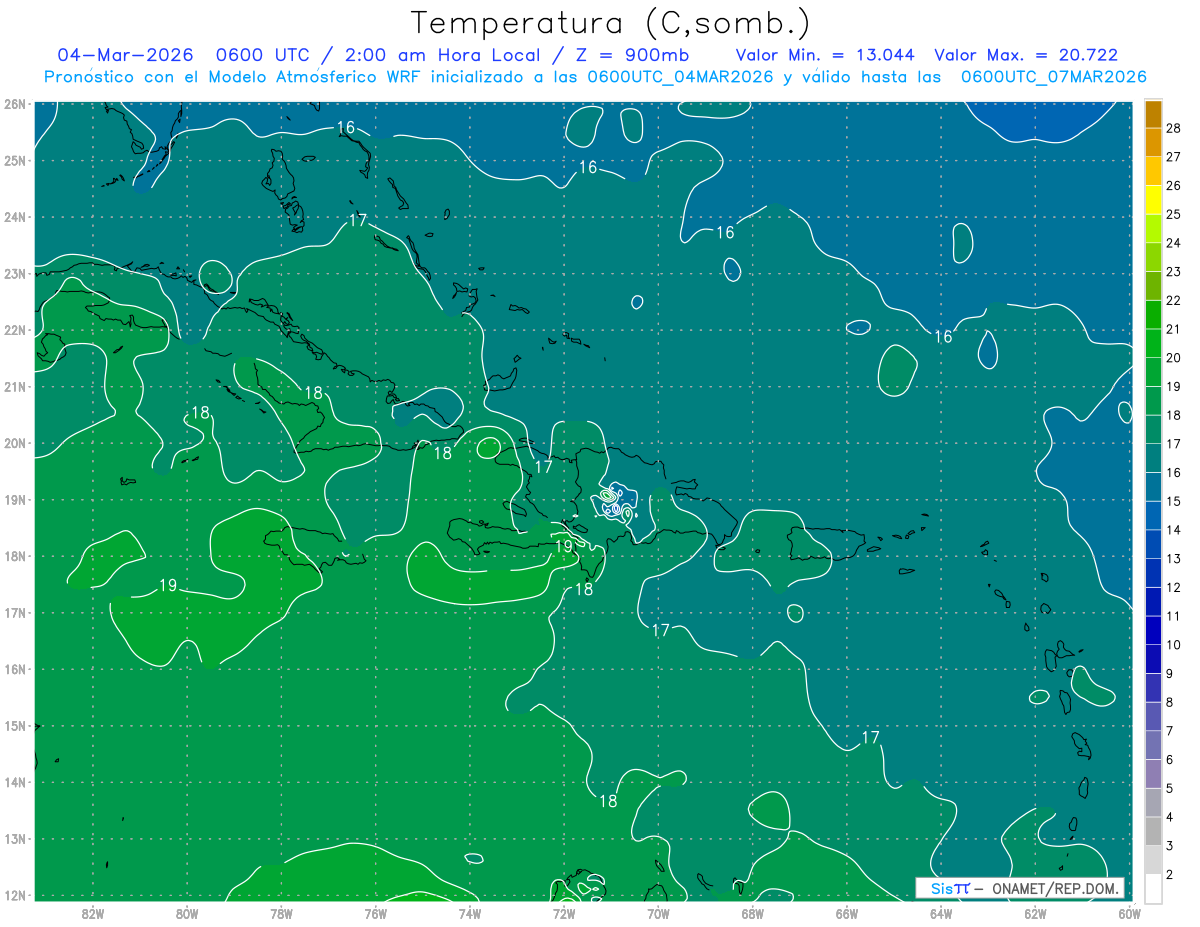
Task: Click the 18N latitude axis label
Action: coord(15,556)
